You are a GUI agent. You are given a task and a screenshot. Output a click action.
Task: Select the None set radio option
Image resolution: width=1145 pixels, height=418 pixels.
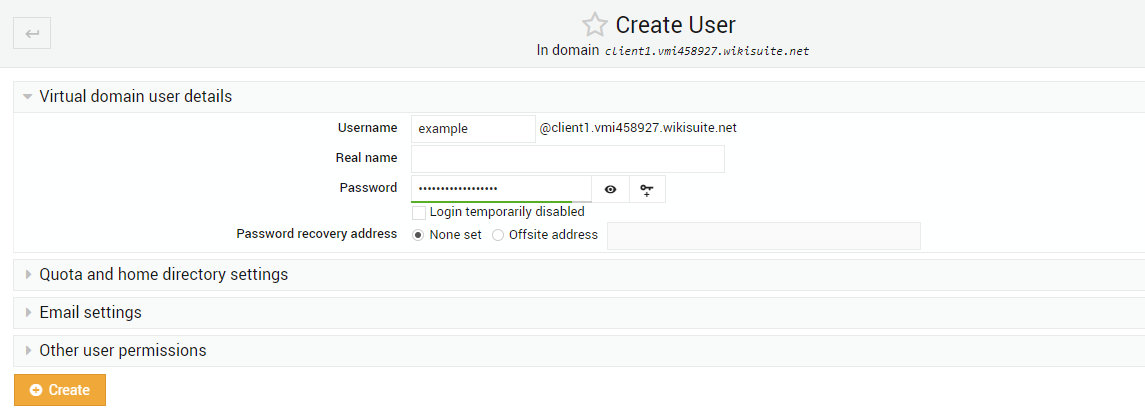point(418,235)
